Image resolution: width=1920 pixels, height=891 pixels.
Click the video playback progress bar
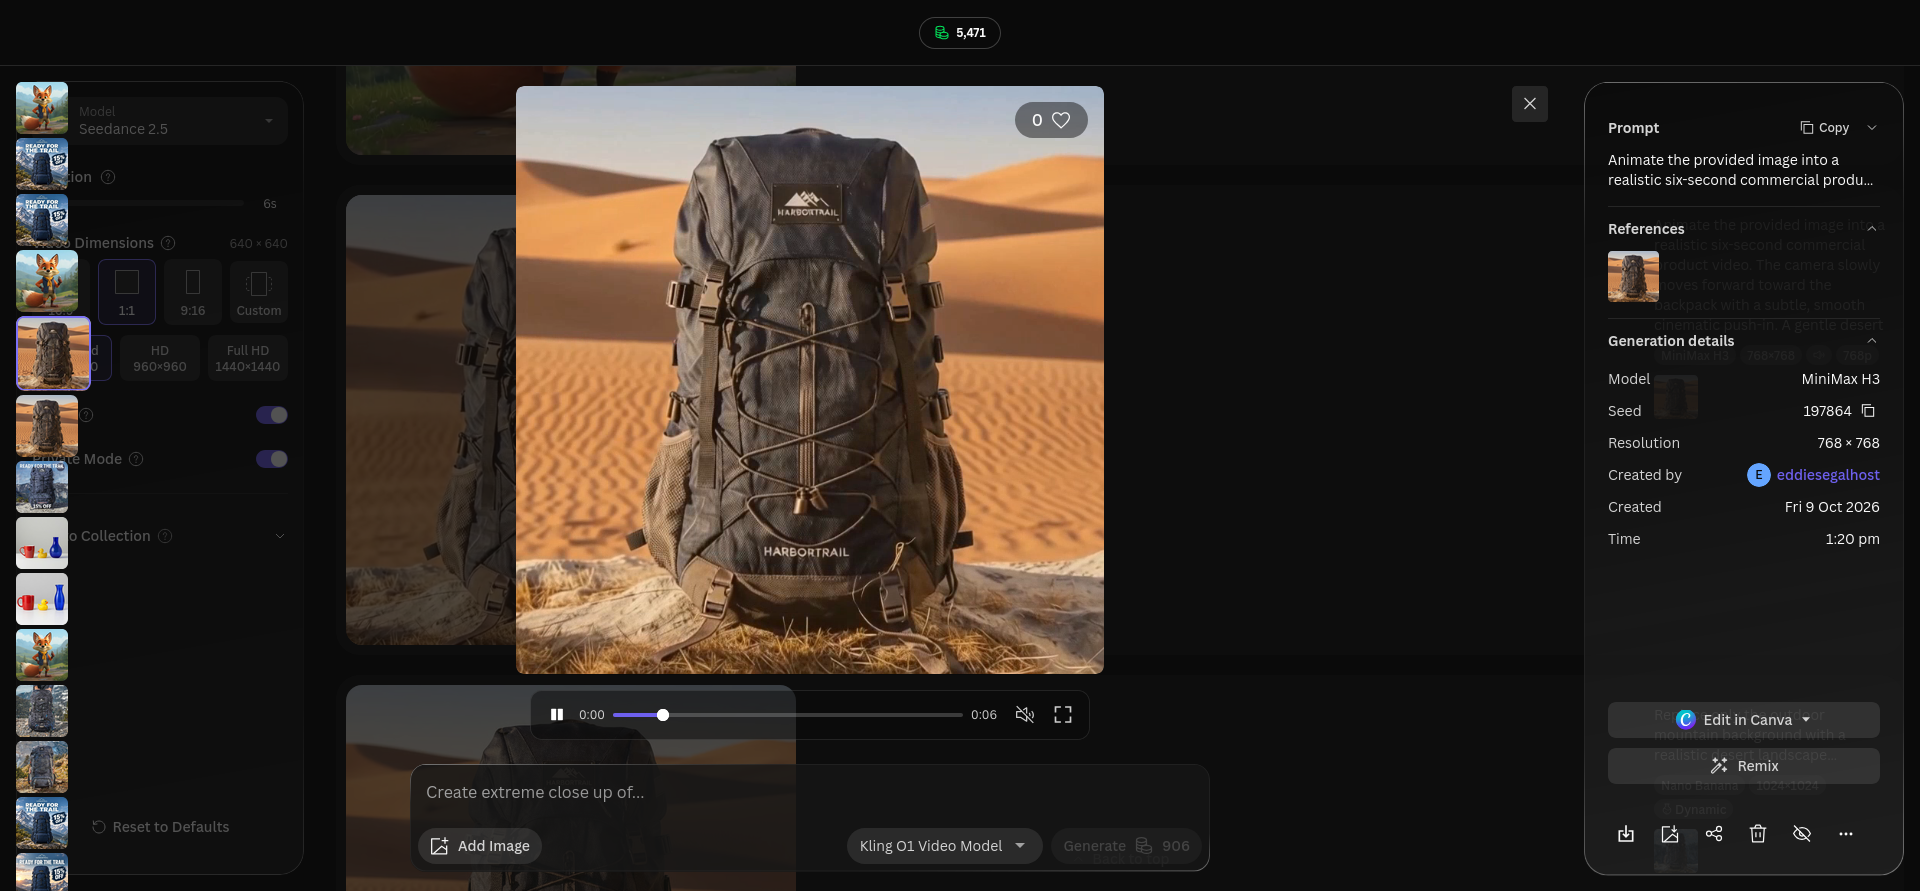tap(788, 715)
